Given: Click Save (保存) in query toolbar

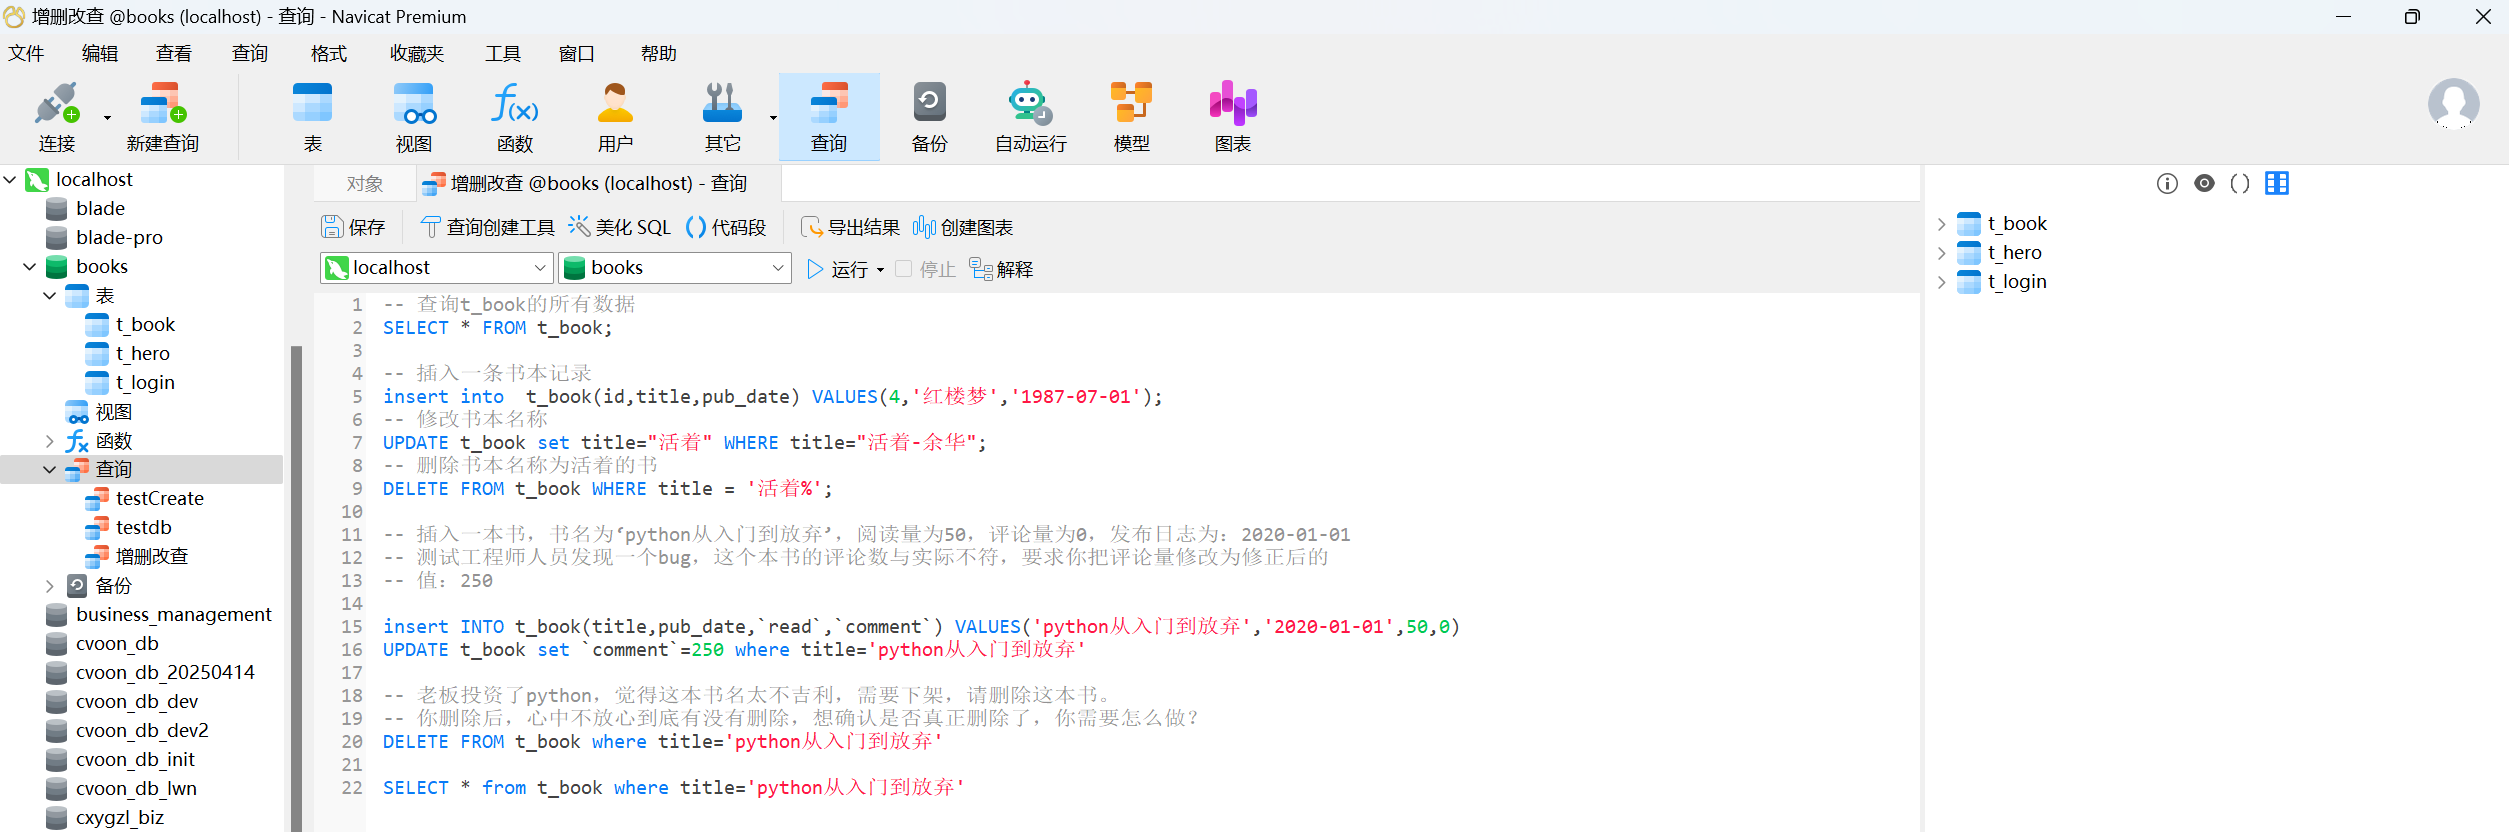Looking at the screenshot, I should [x=353, y=227].
